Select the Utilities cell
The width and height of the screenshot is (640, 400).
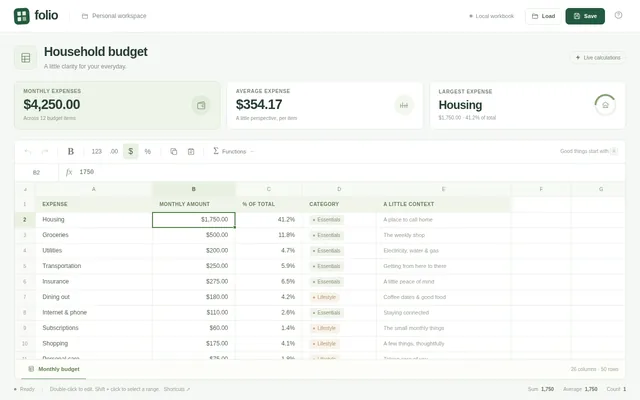tap(94, 251)
